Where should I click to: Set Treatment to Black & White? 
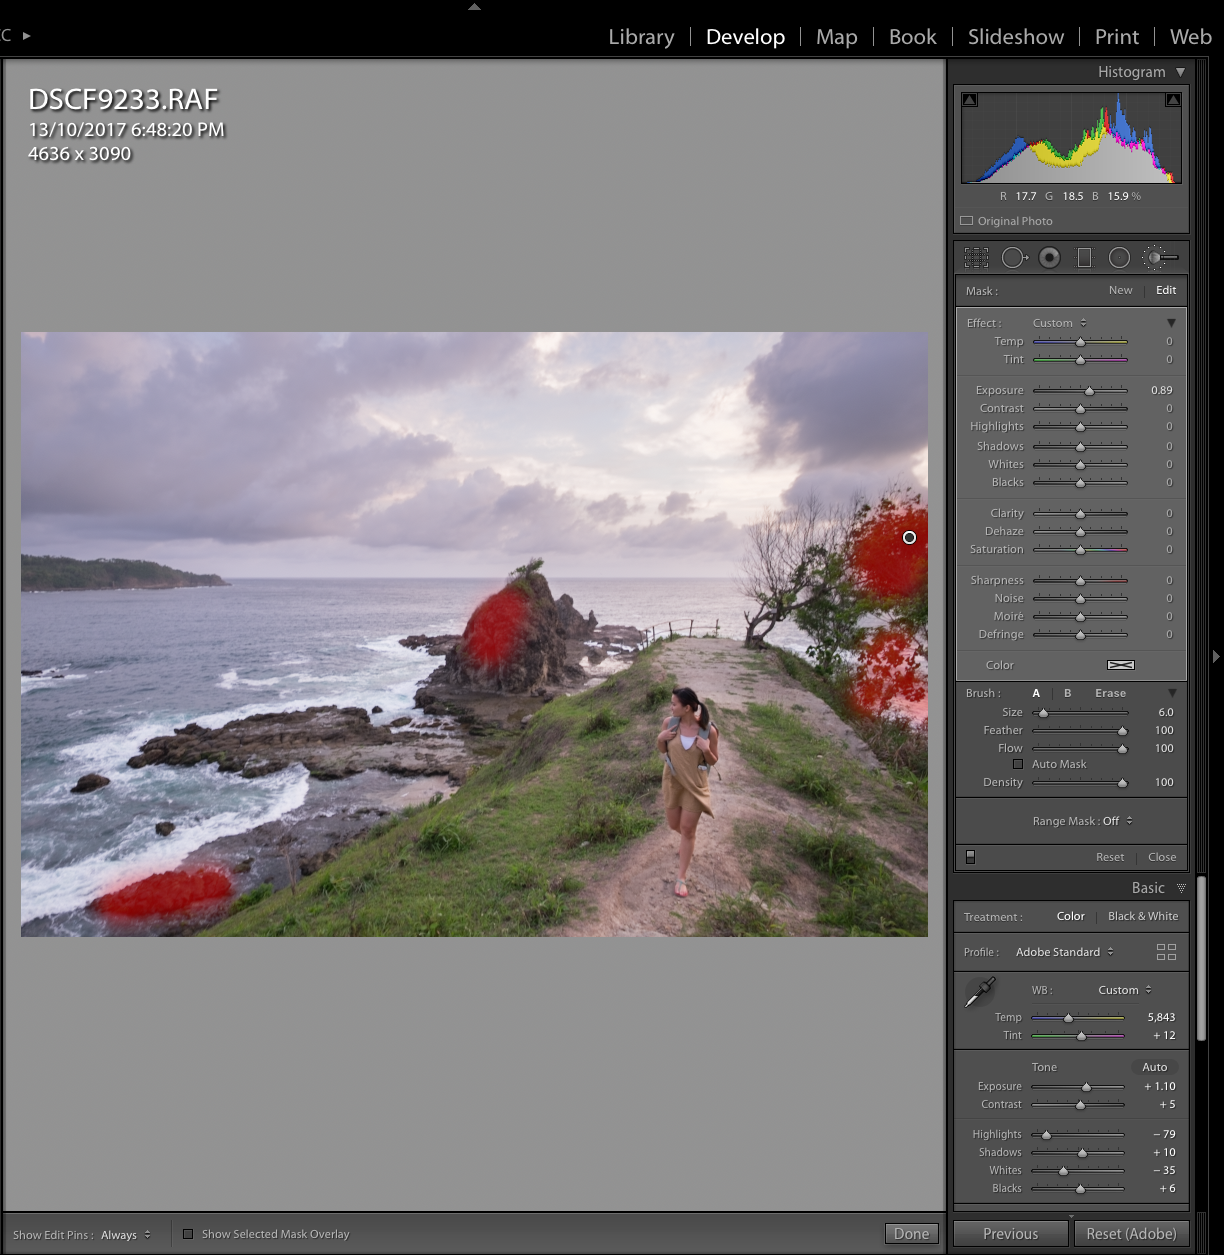click(x=1143, y=916)
